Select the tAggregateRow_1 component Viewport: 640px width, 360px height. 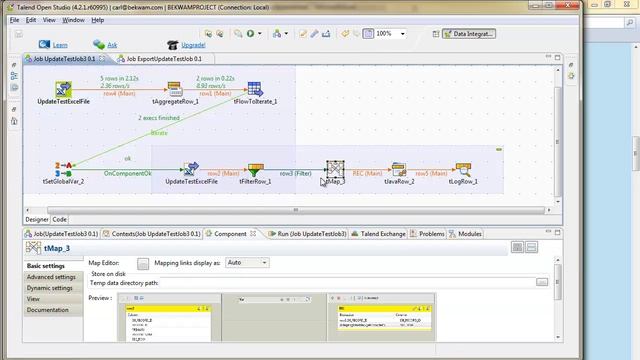click(175, 89)
